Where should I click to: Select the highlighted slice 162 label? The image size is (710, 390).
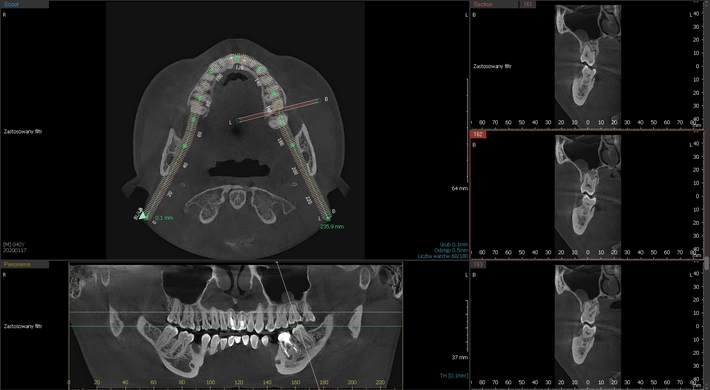478,135
